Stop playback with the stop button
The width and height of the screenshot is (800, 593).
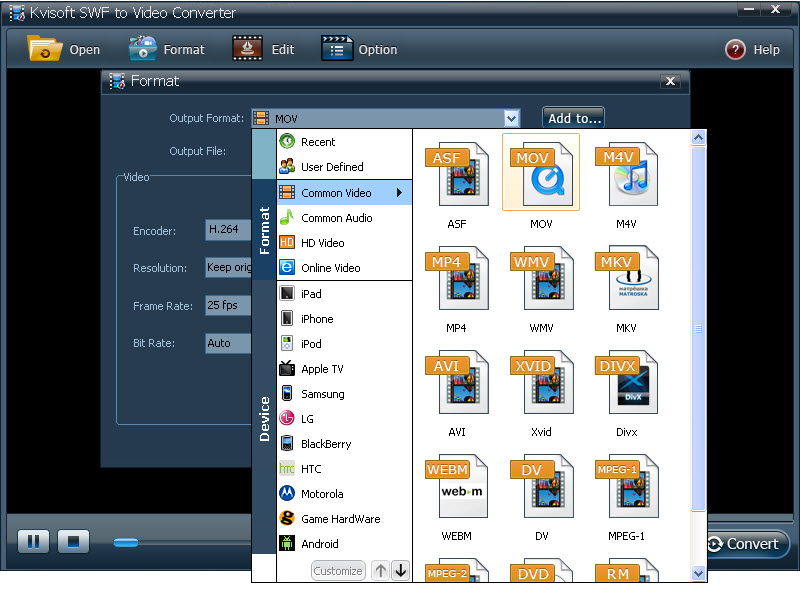(x=73, y=541)
